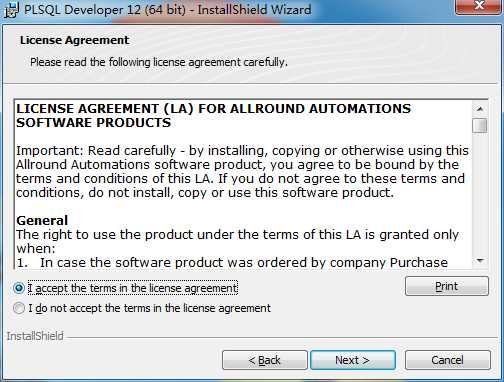
Task: Click the 'I do not accept' label text
Action: (149, 308)
